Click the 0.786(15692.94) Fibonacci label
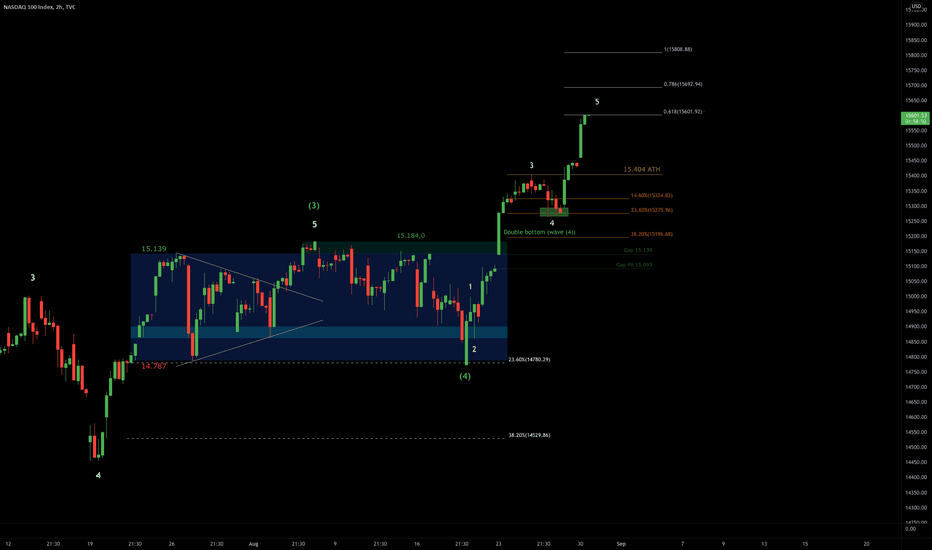Screen dimensions: 932x550 pos(683,84)
